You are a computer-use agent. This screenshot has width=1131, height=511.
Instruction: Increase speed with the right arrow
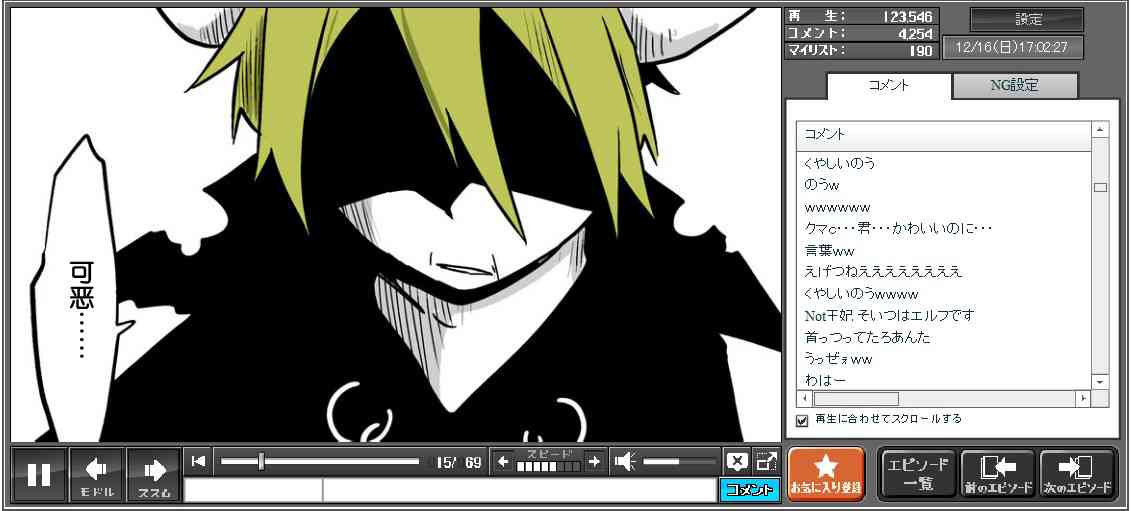click(594, 461)
